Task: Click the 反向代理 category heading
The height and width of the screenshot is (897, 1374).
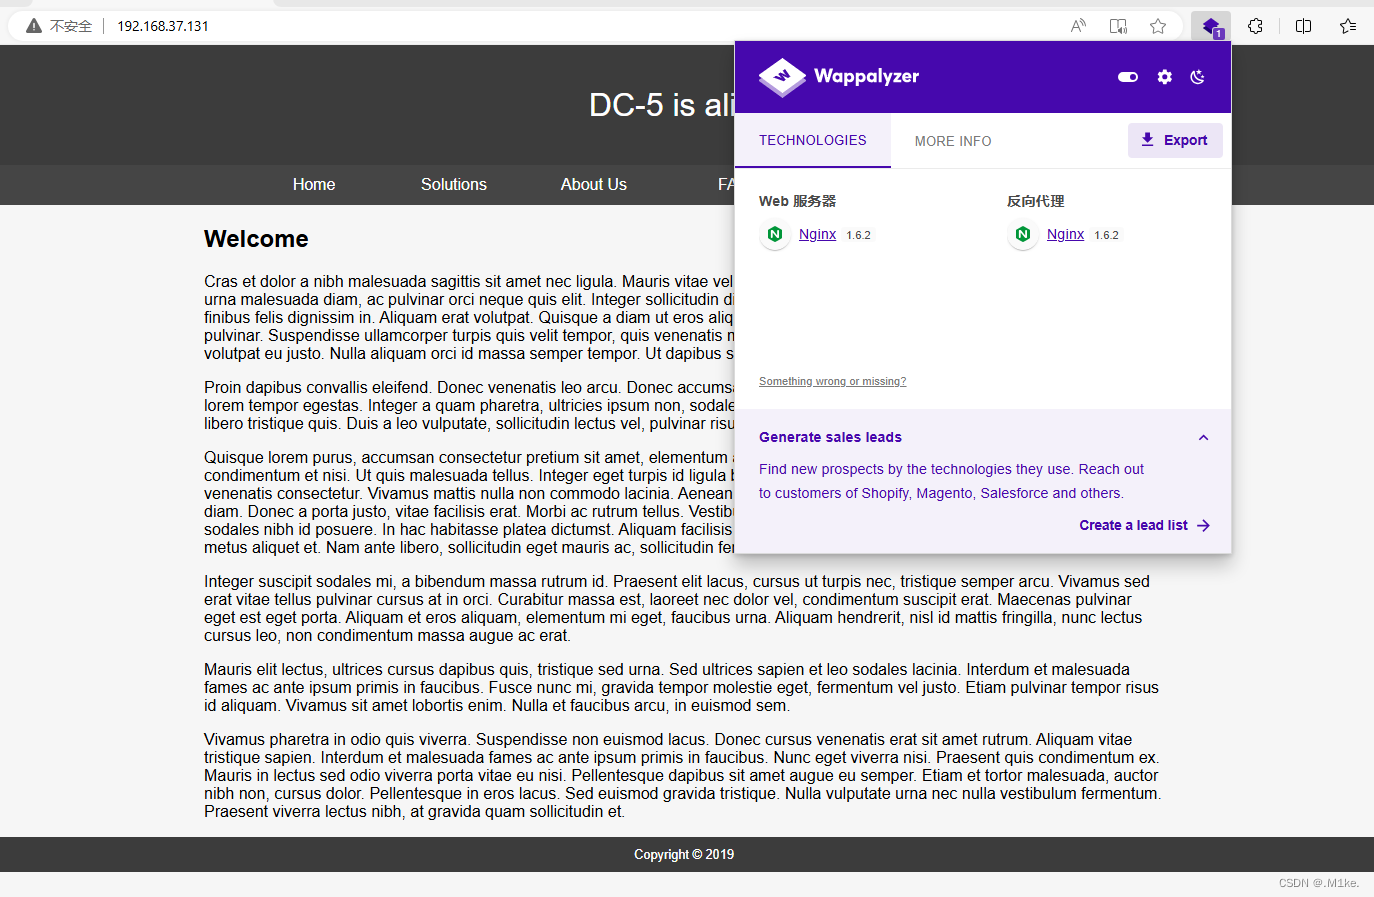Action: point(1035,201)
